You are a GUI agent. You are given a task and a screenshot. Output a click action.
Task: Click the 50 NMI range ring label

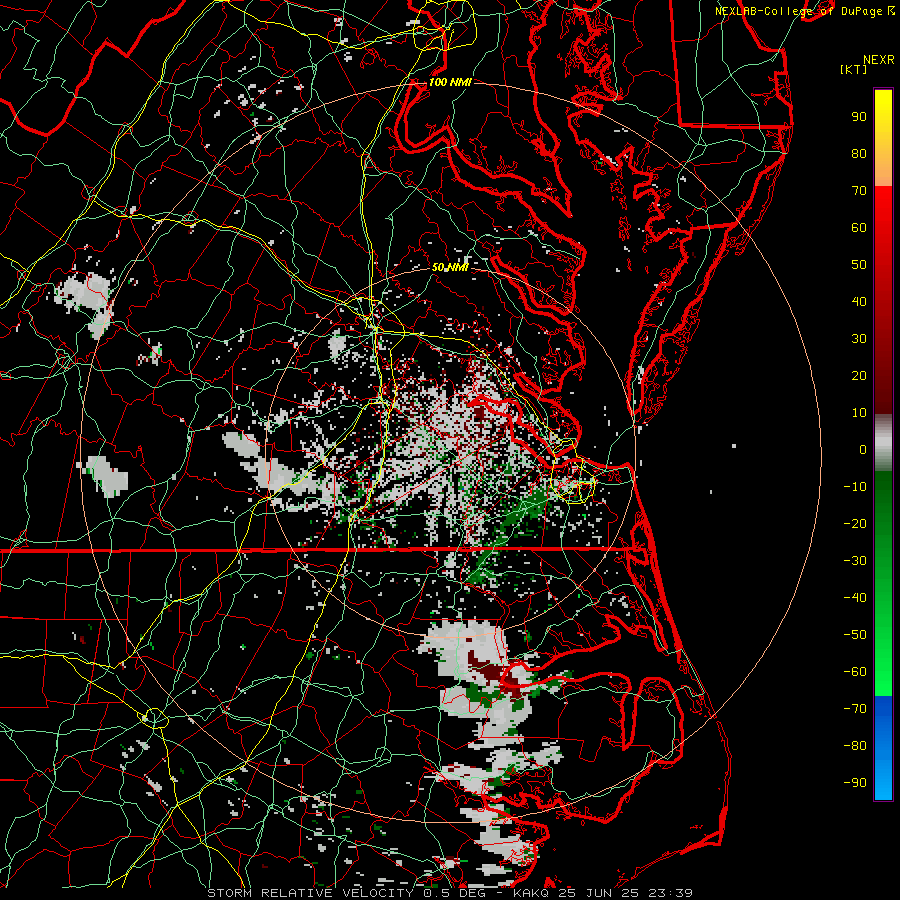pyautogui.click(x=450, y=268)
